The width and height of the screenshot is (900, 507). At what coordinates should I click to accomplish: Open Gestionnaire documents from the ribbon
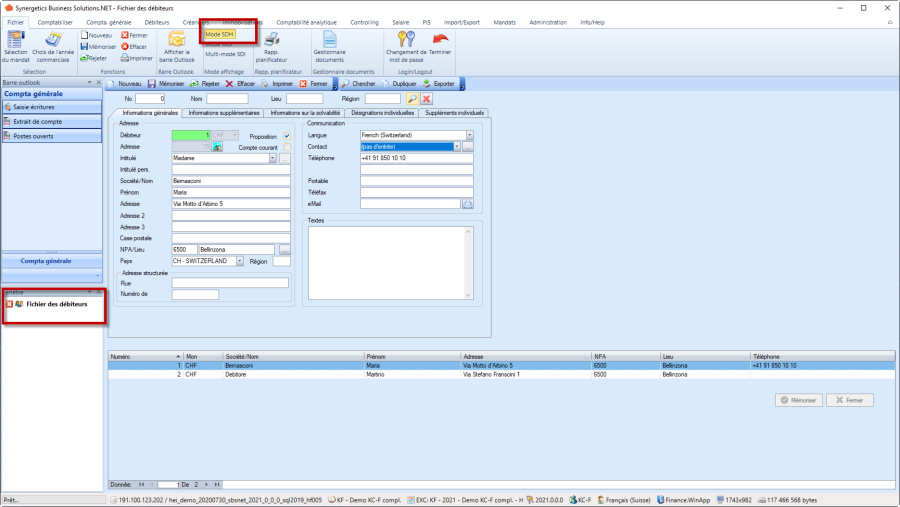pyautogui.click(x=329, y=41)
